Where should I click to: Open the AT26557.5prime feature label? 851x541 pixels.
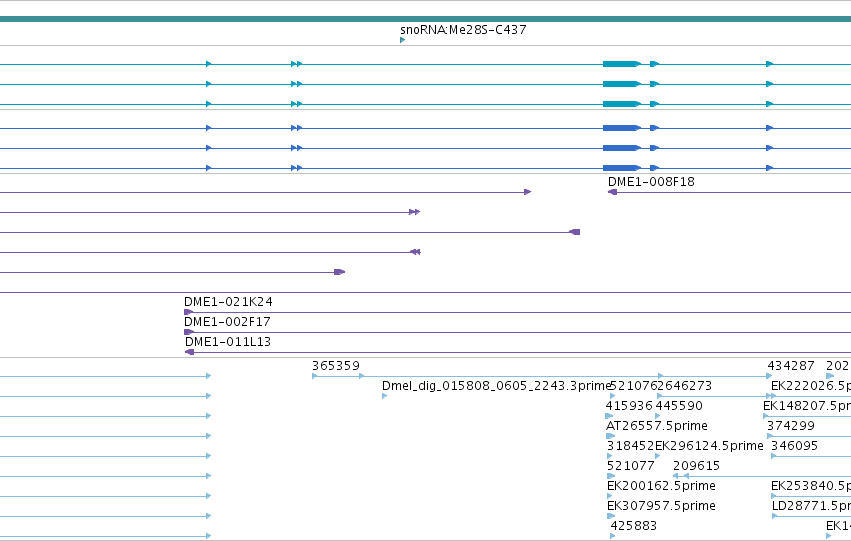(x=657, y=426)
